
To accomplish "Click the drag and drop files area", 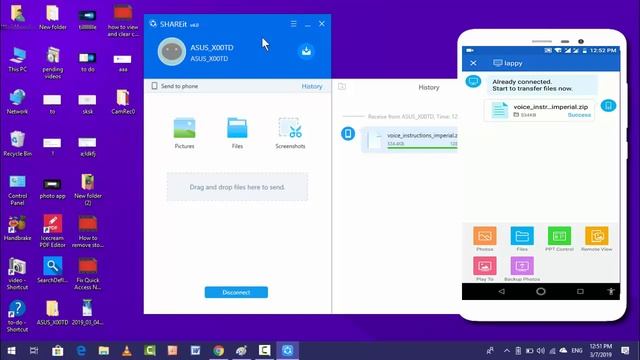I will (x=237, y=187).
